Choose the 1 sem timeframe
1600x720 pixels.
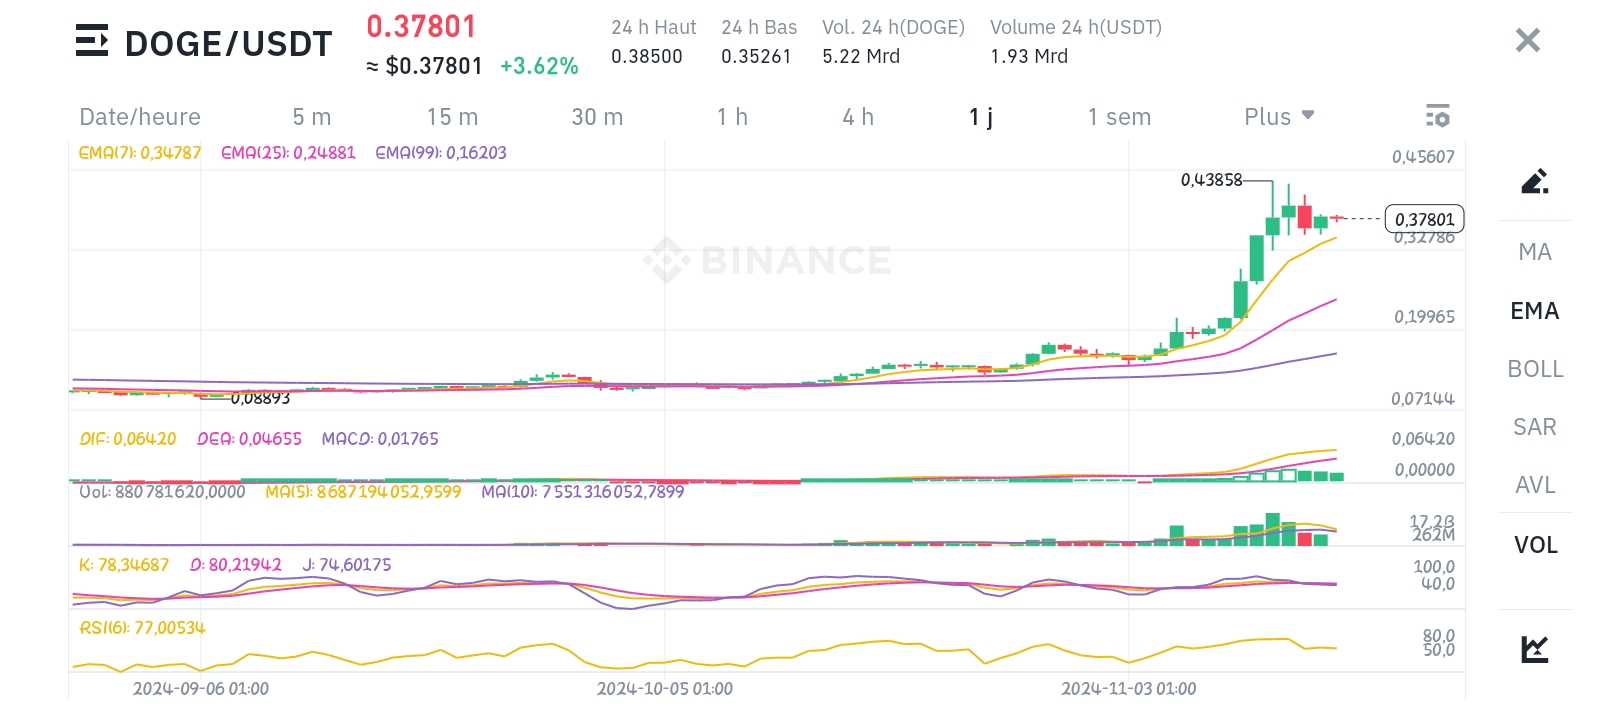click(1119, 117)
